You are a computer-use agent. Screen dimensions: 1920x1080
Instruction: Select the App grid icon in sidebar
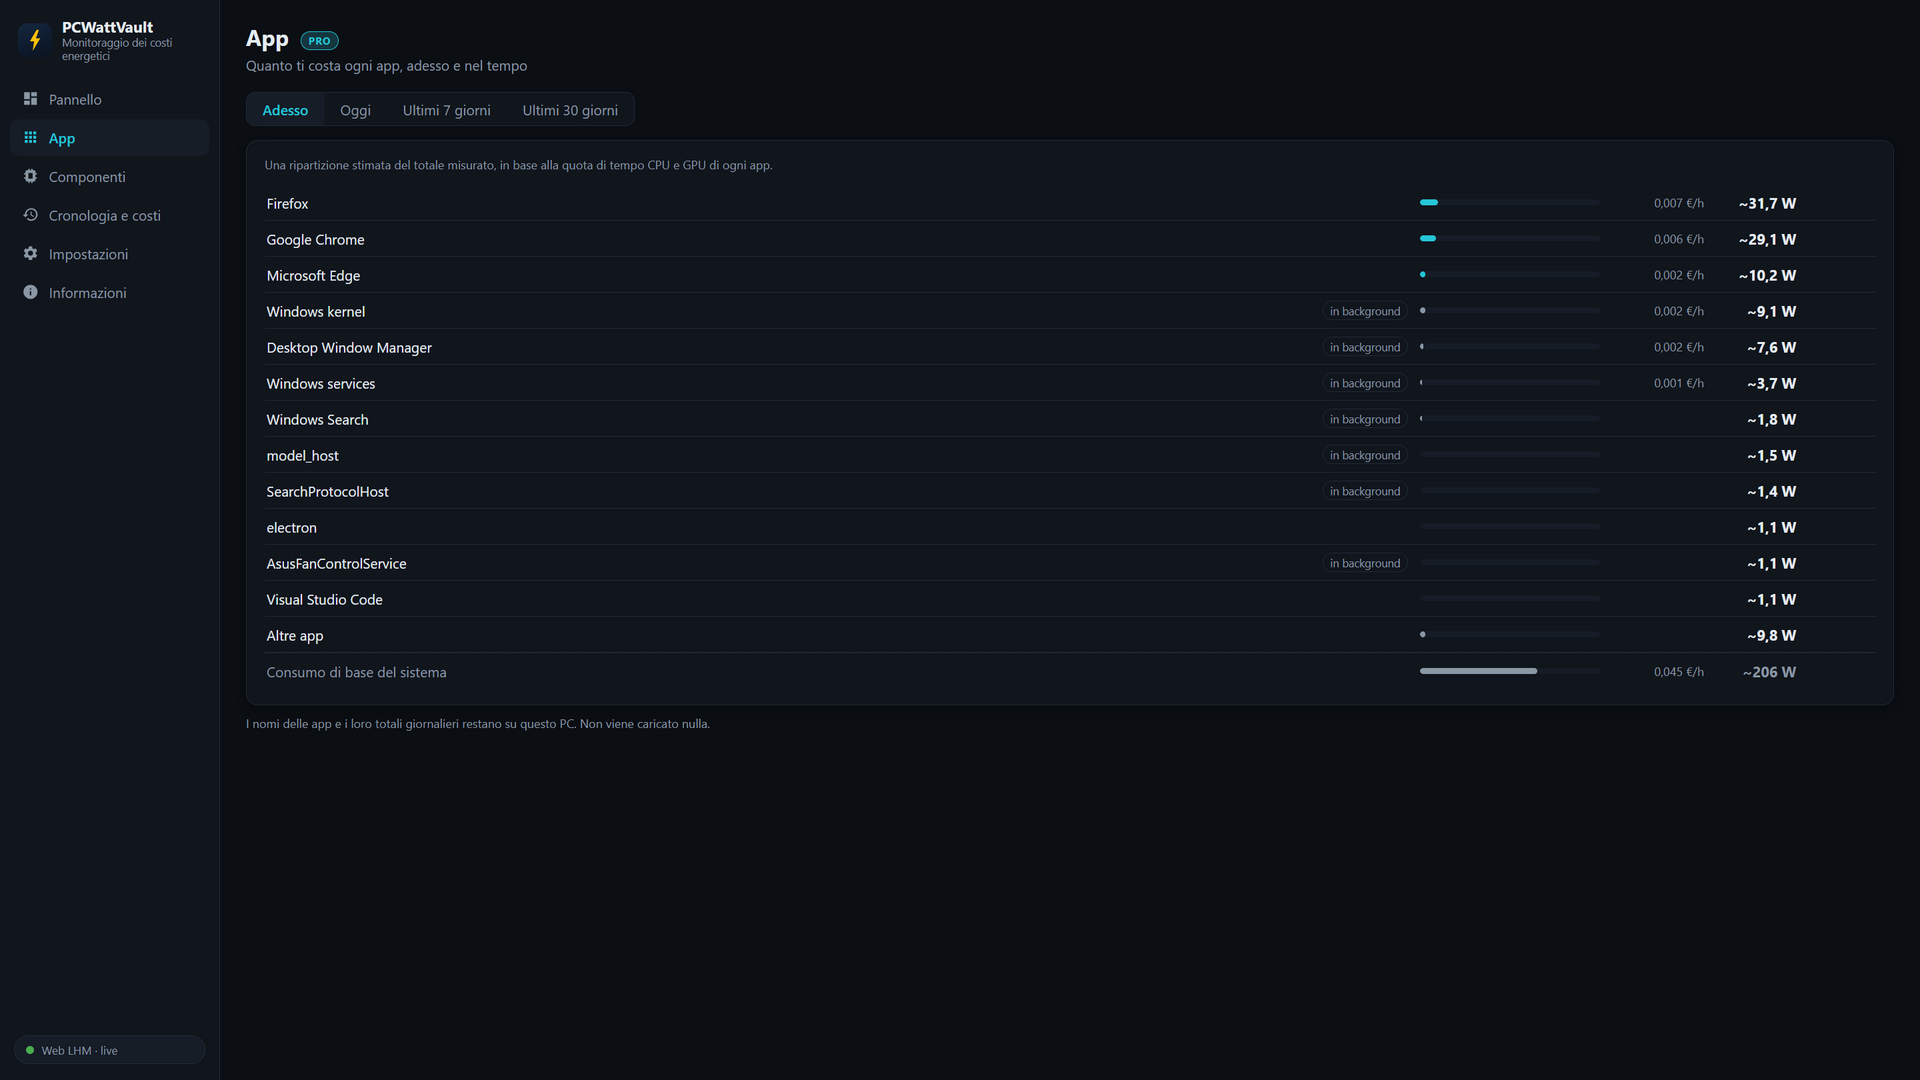(30, 138)
